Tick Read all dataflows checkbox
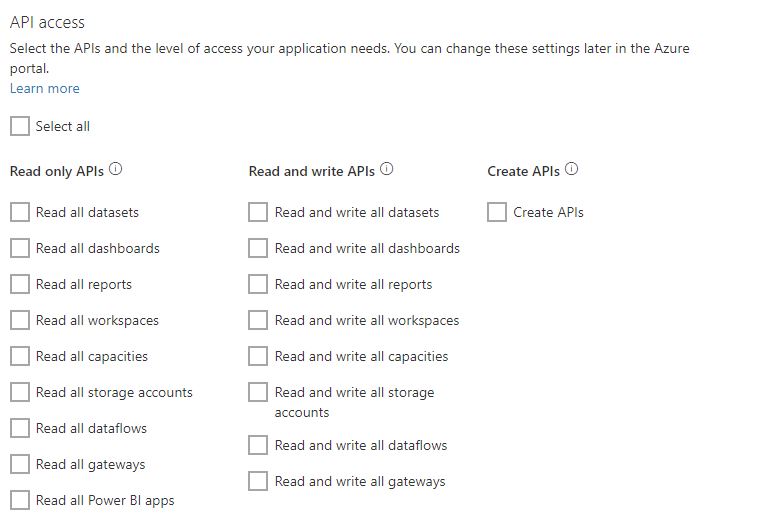Image resolution: width=763 pixels, height=524 pixels. 20,428
